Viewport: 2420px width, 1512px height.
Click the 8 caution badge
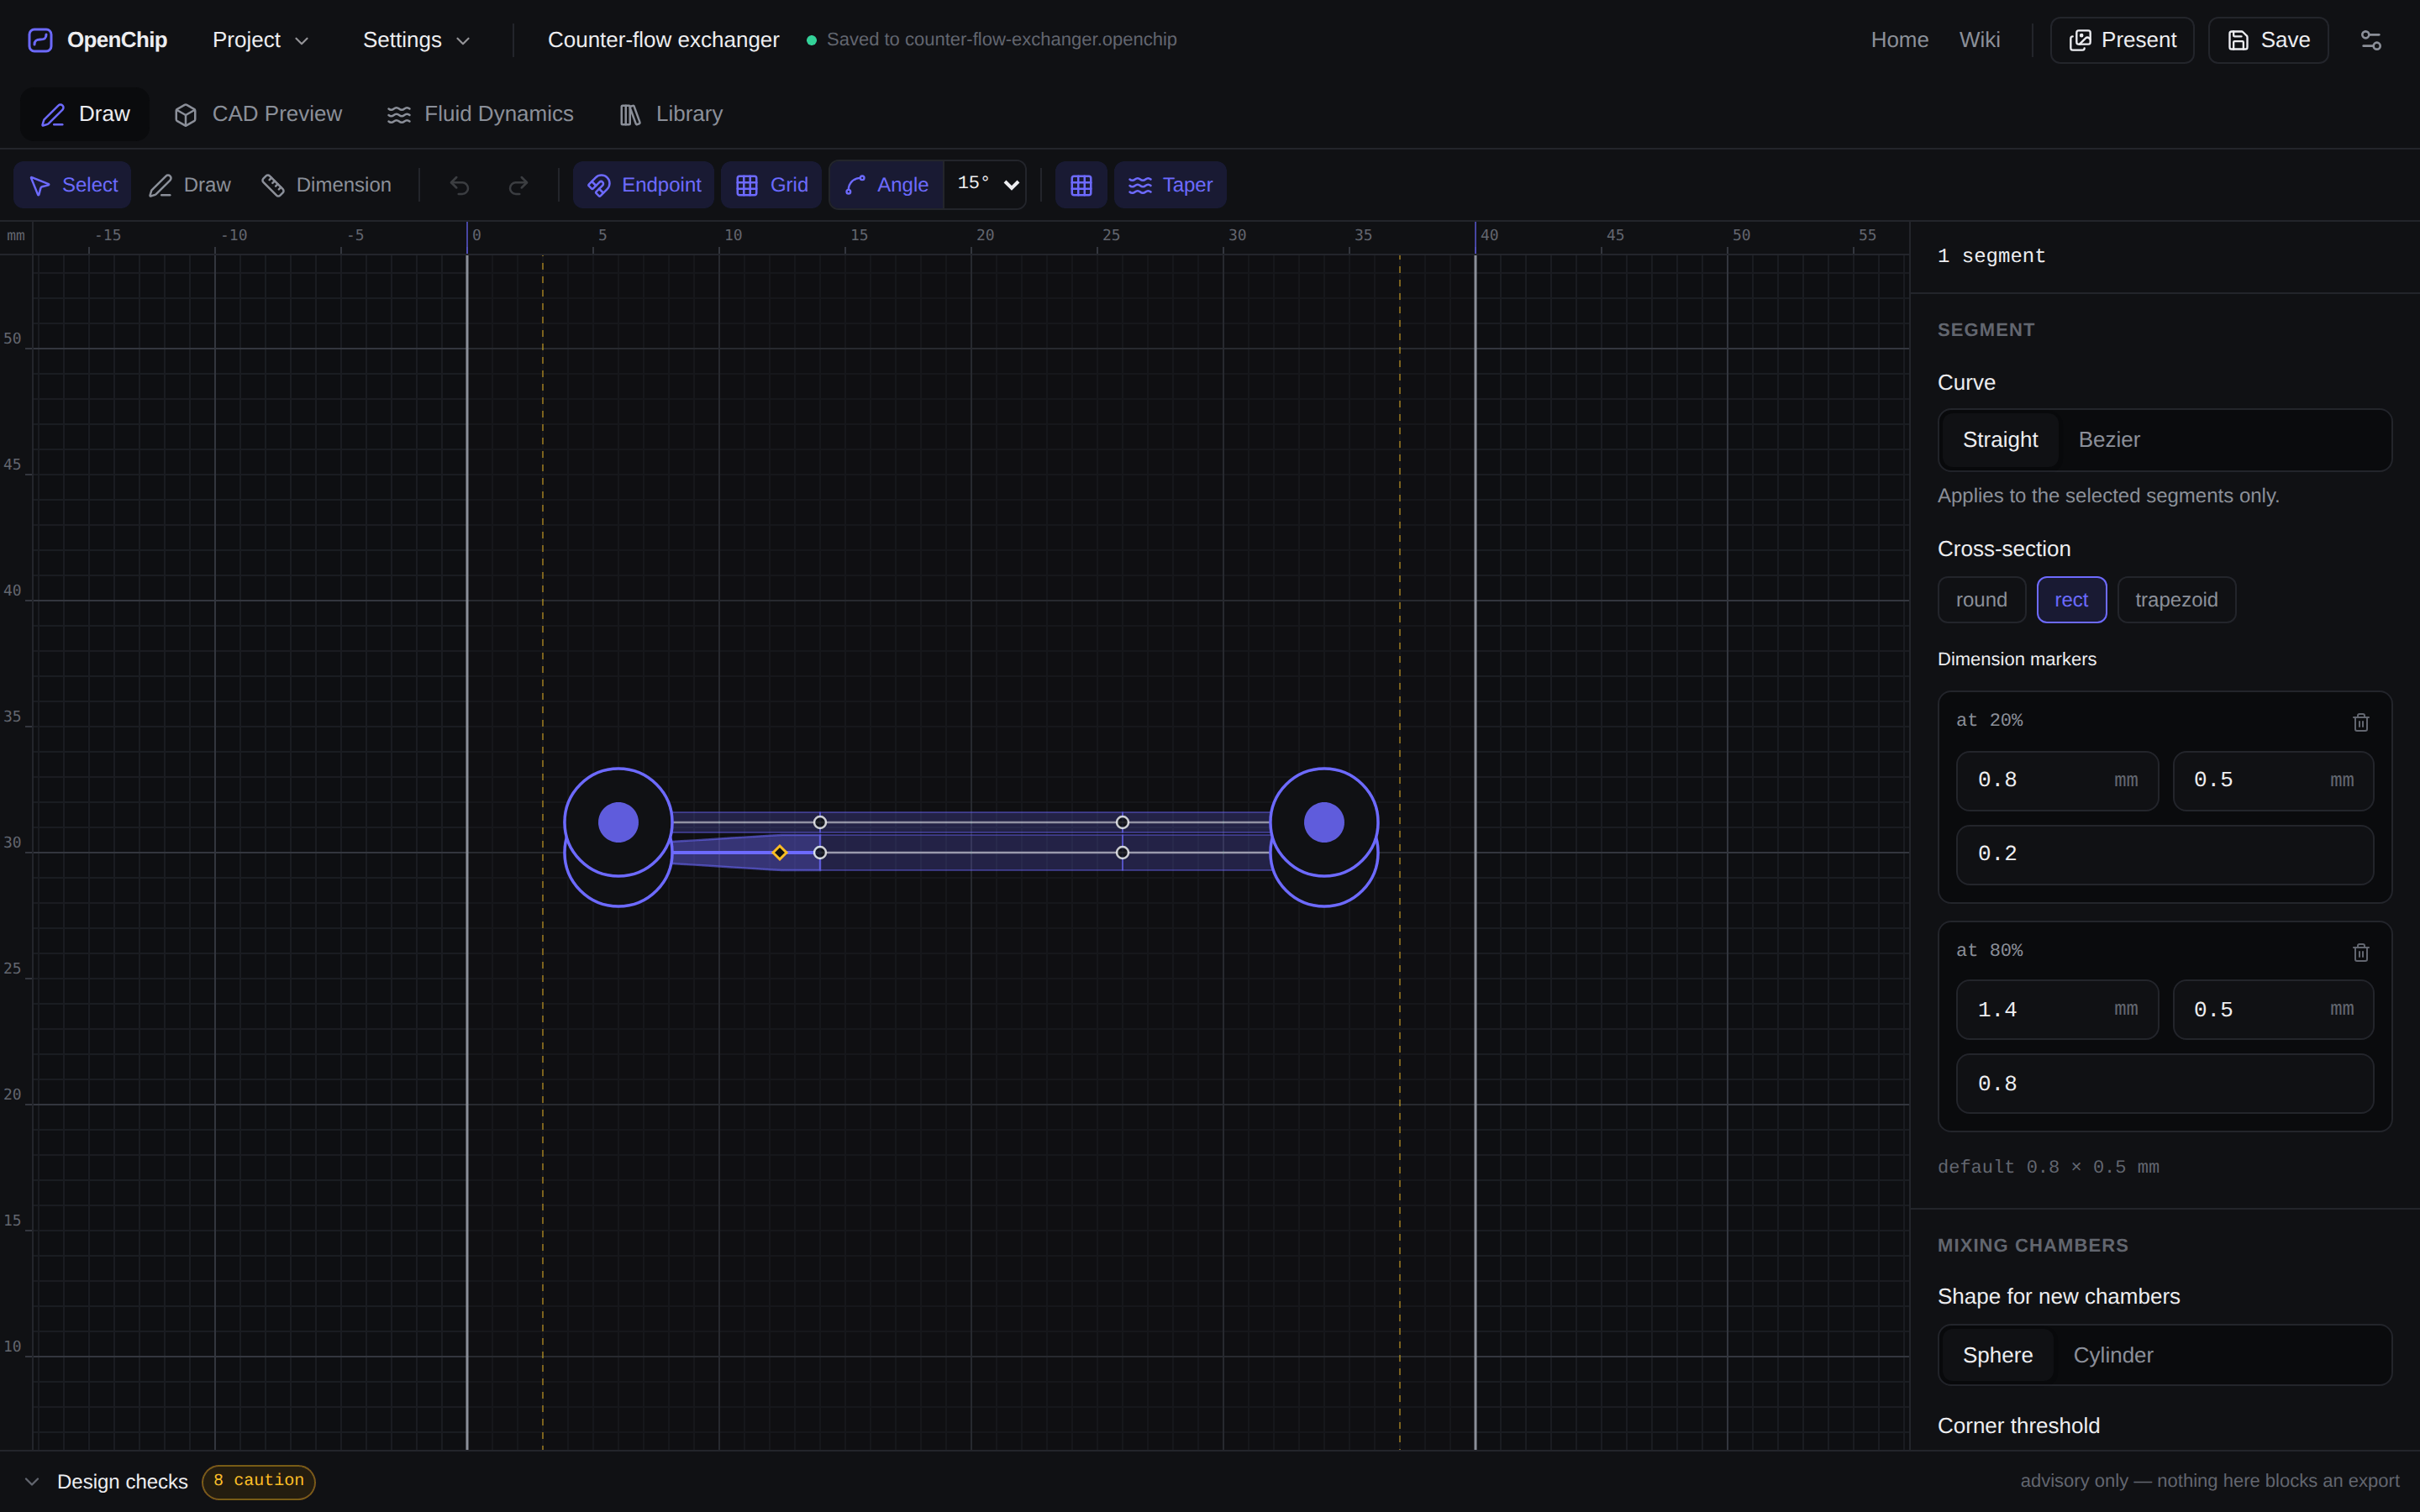[x=259, y=1481]
